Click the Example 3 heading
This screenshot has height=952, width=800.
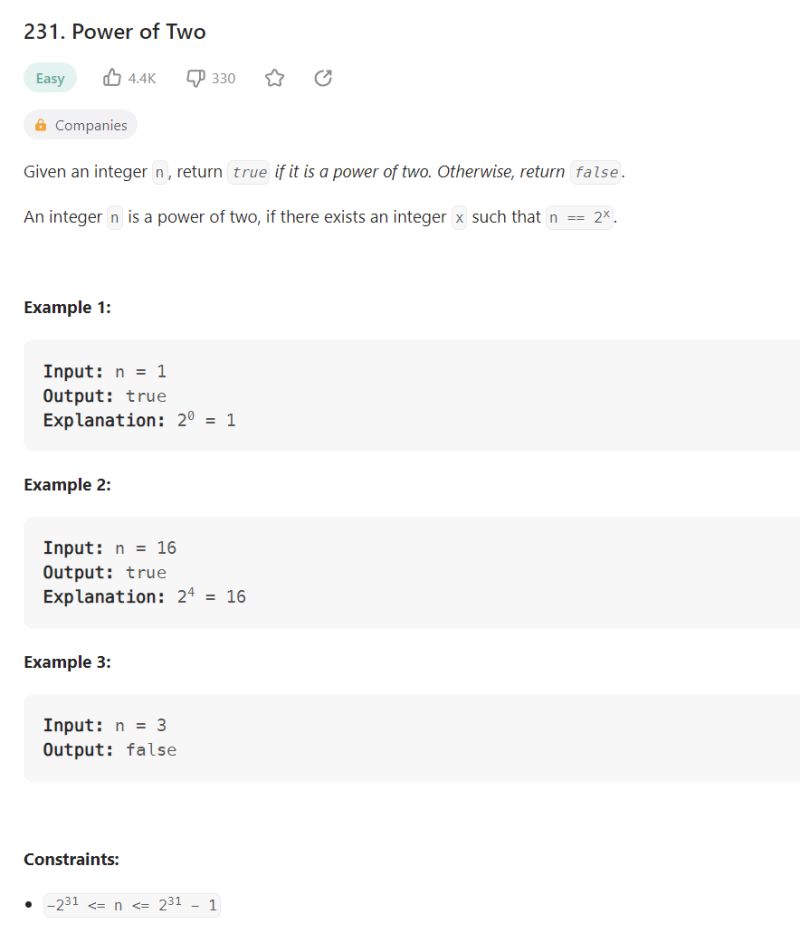tap(67, 662)
